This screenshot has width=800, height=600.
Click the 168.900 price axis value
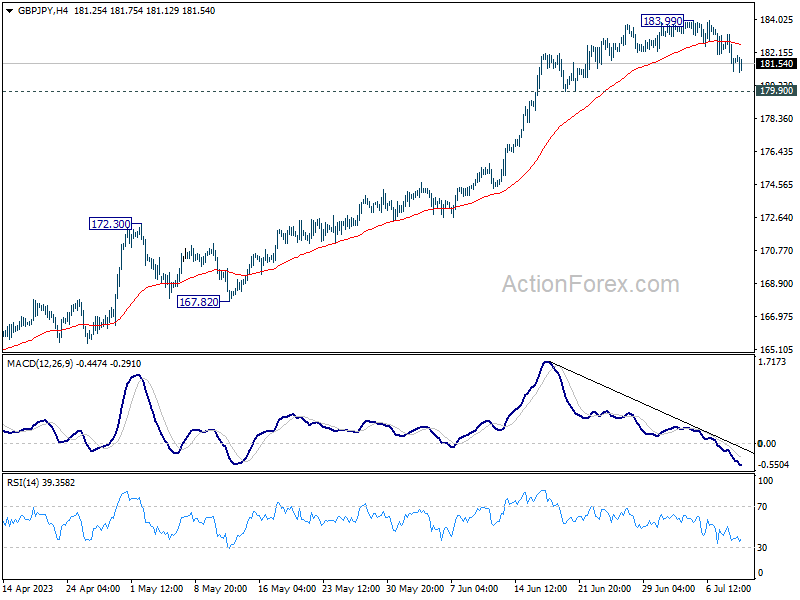pos(777,284)
